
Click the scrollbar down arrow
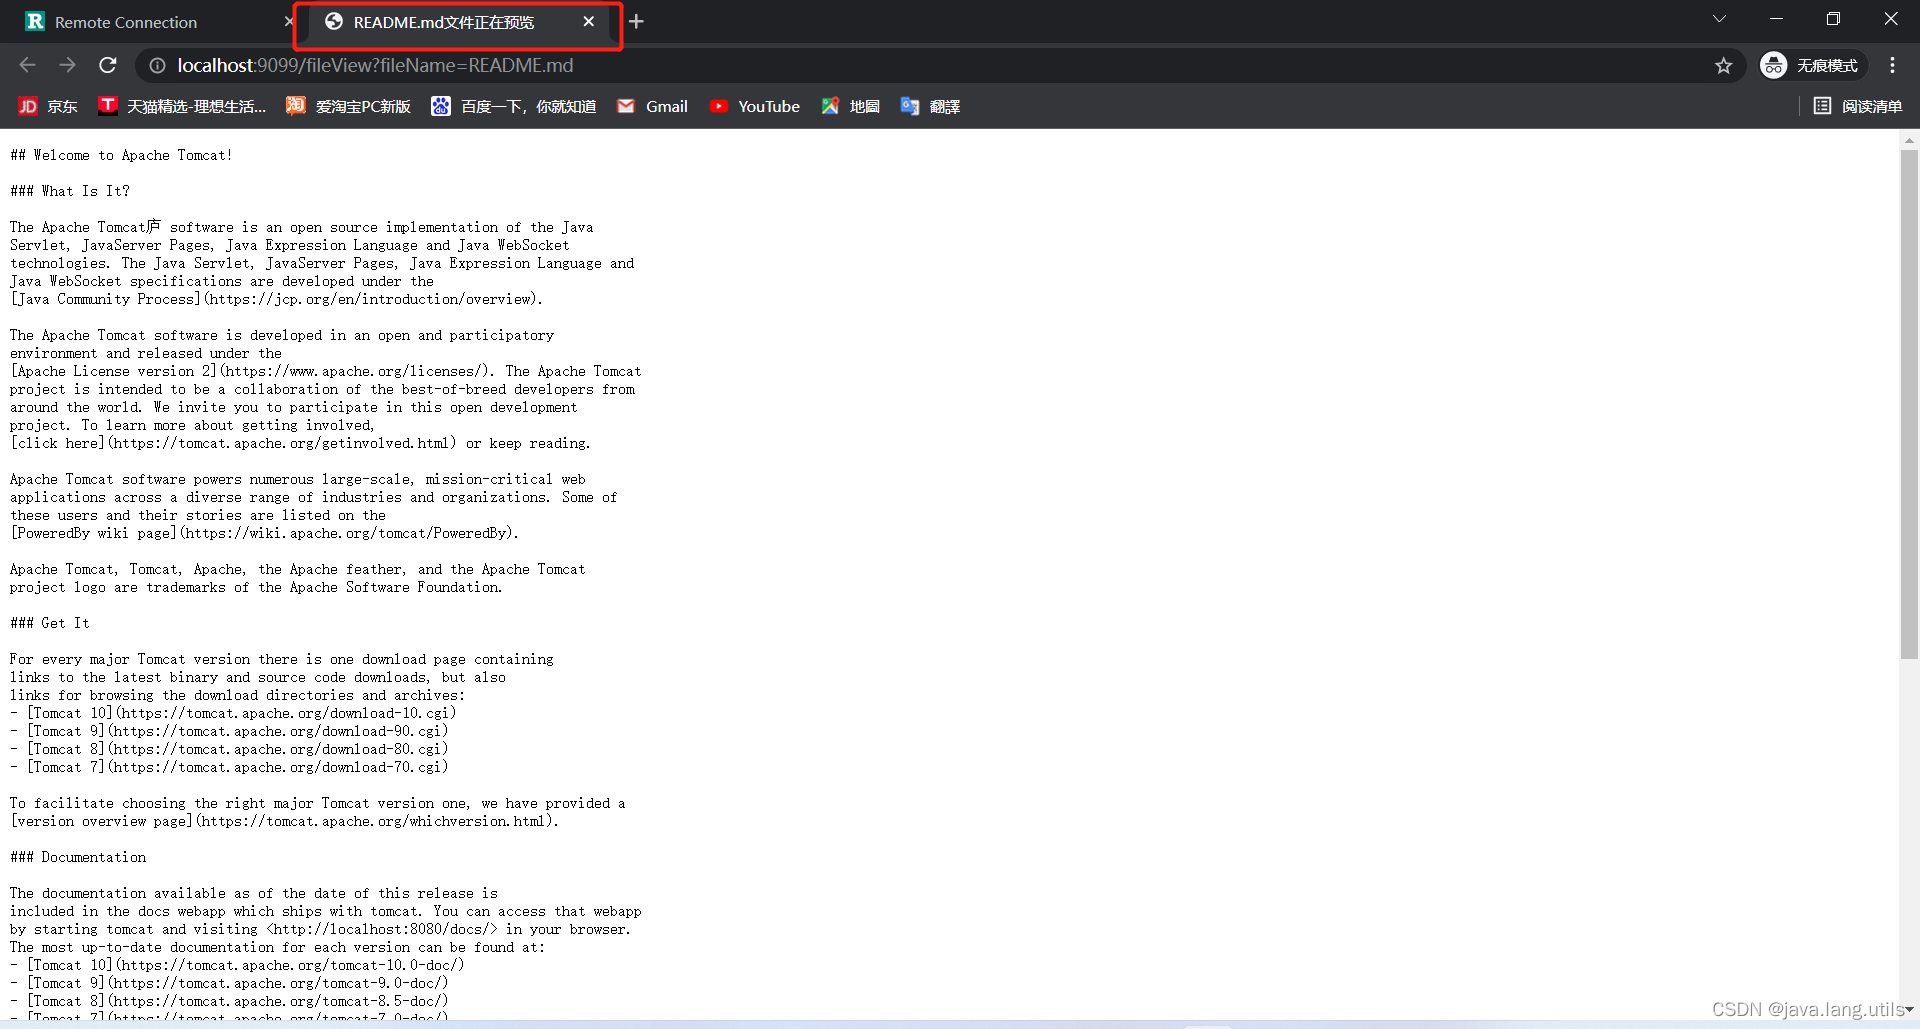point(1909,1010)
